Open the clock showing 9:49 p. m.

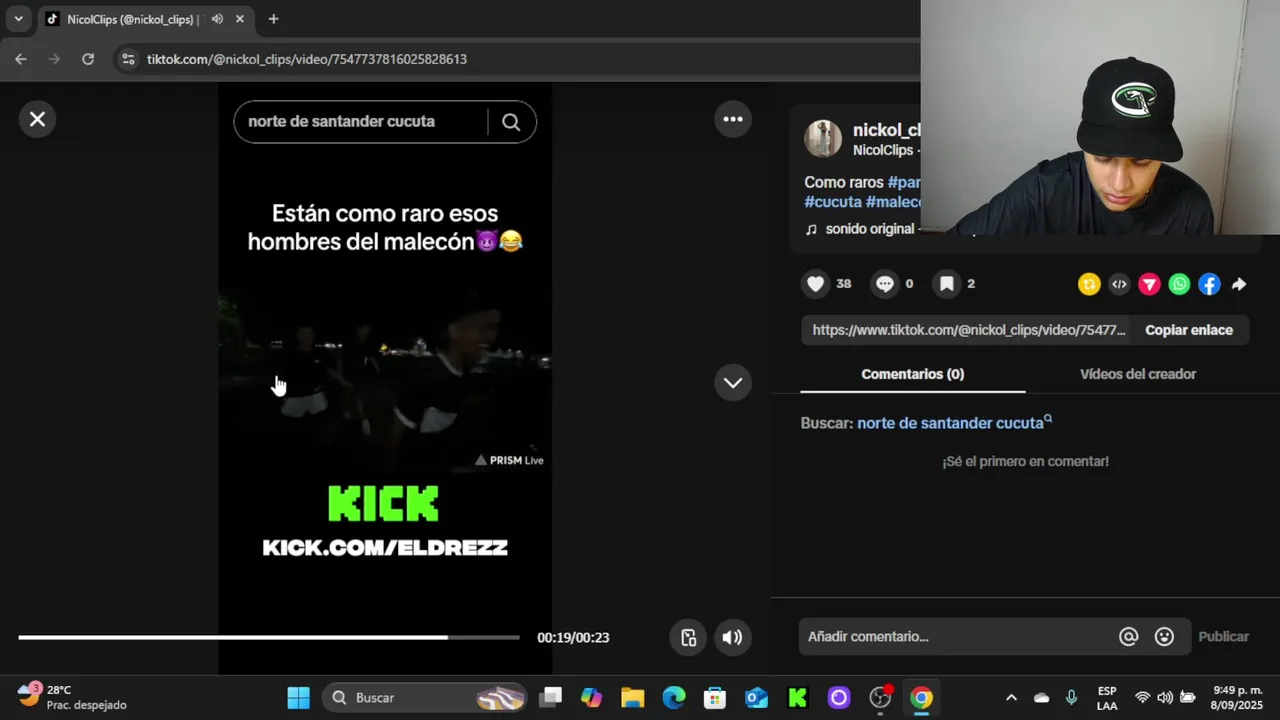pyautogui.click(x=1237, y=697)
